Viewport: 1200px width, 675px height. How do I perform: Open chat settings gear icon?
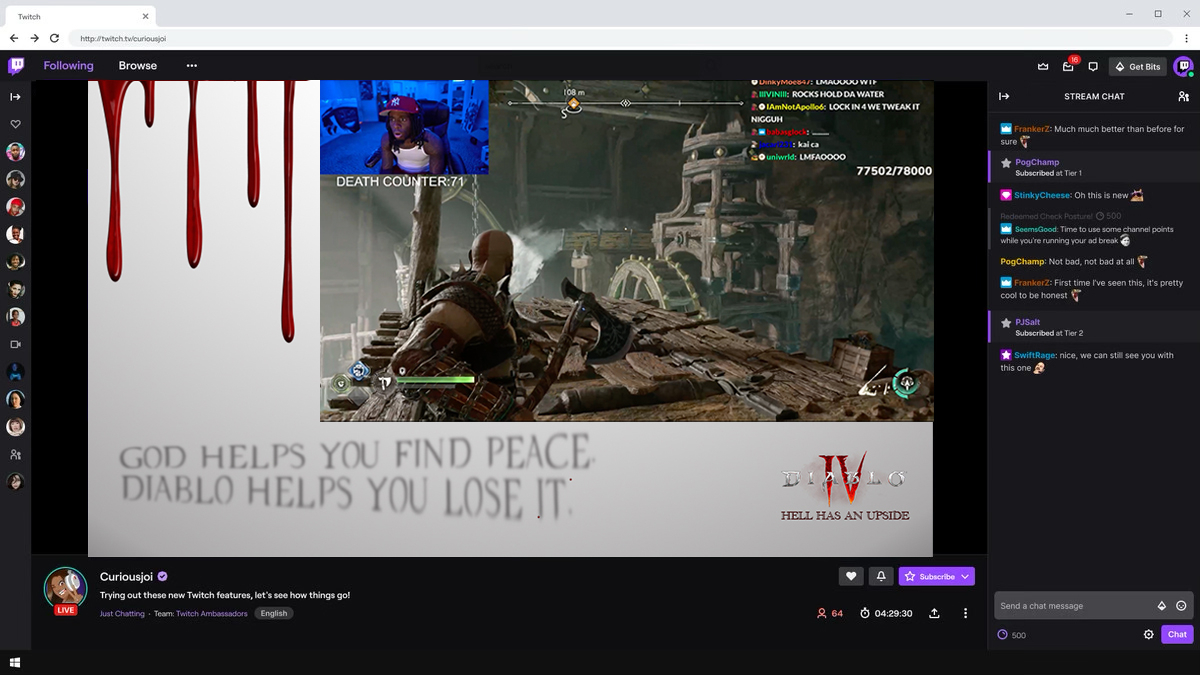pyautogui.click(x=1149, y=635)
